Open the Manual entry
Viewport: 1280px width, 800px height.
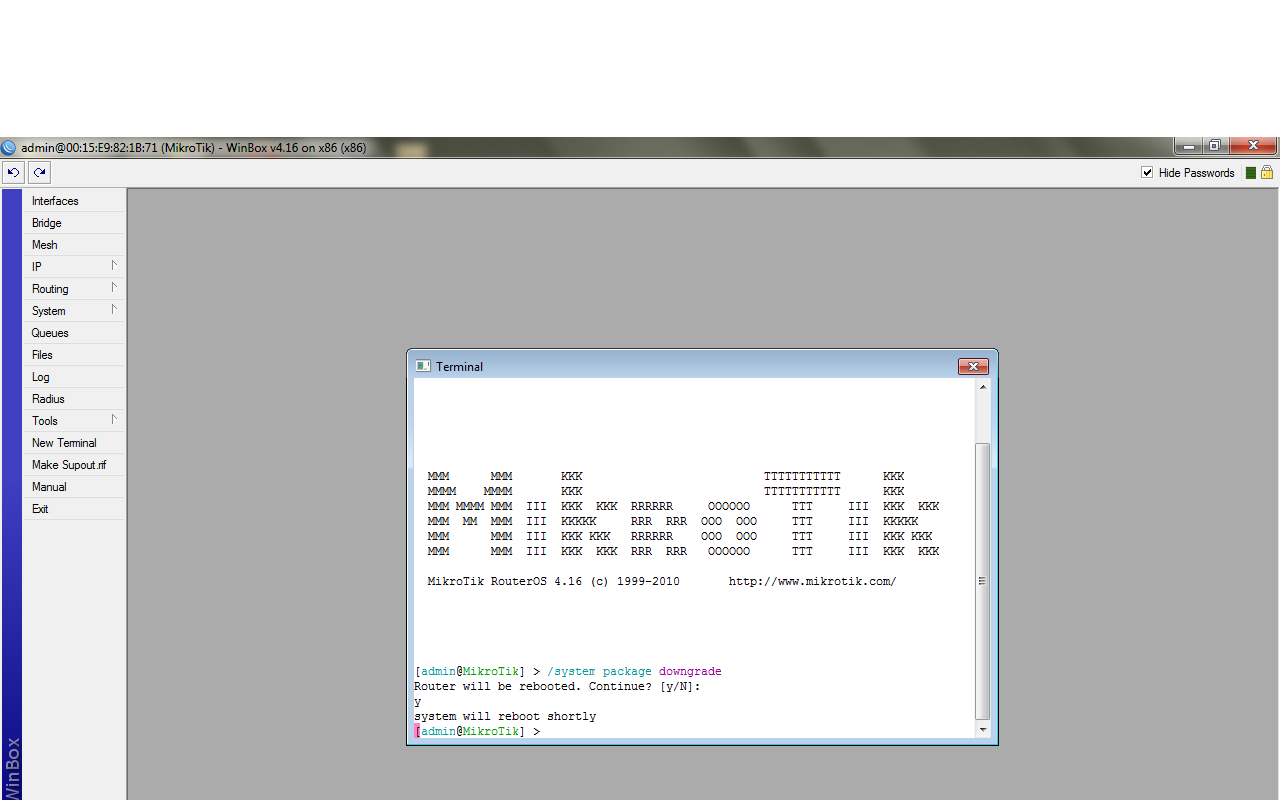75,487
